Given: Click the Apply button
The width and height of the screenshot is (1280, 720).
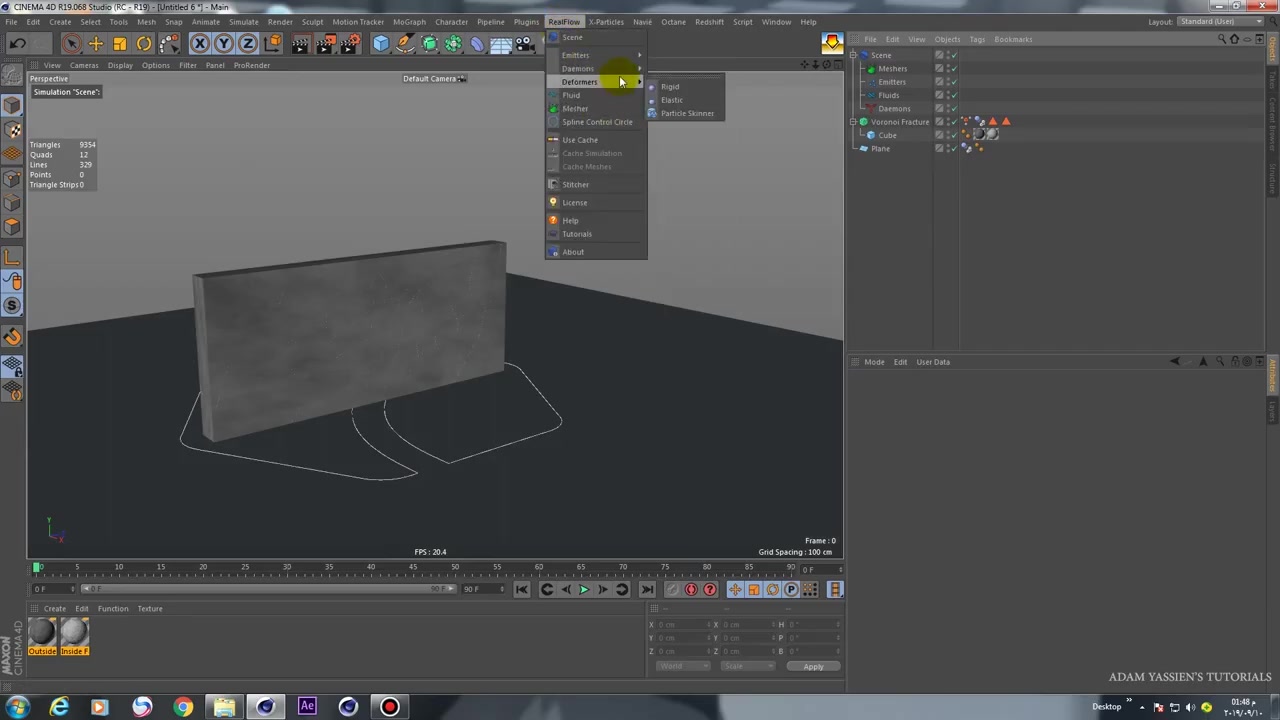Looking at the screenshot, I should click(x=813, y=666).
